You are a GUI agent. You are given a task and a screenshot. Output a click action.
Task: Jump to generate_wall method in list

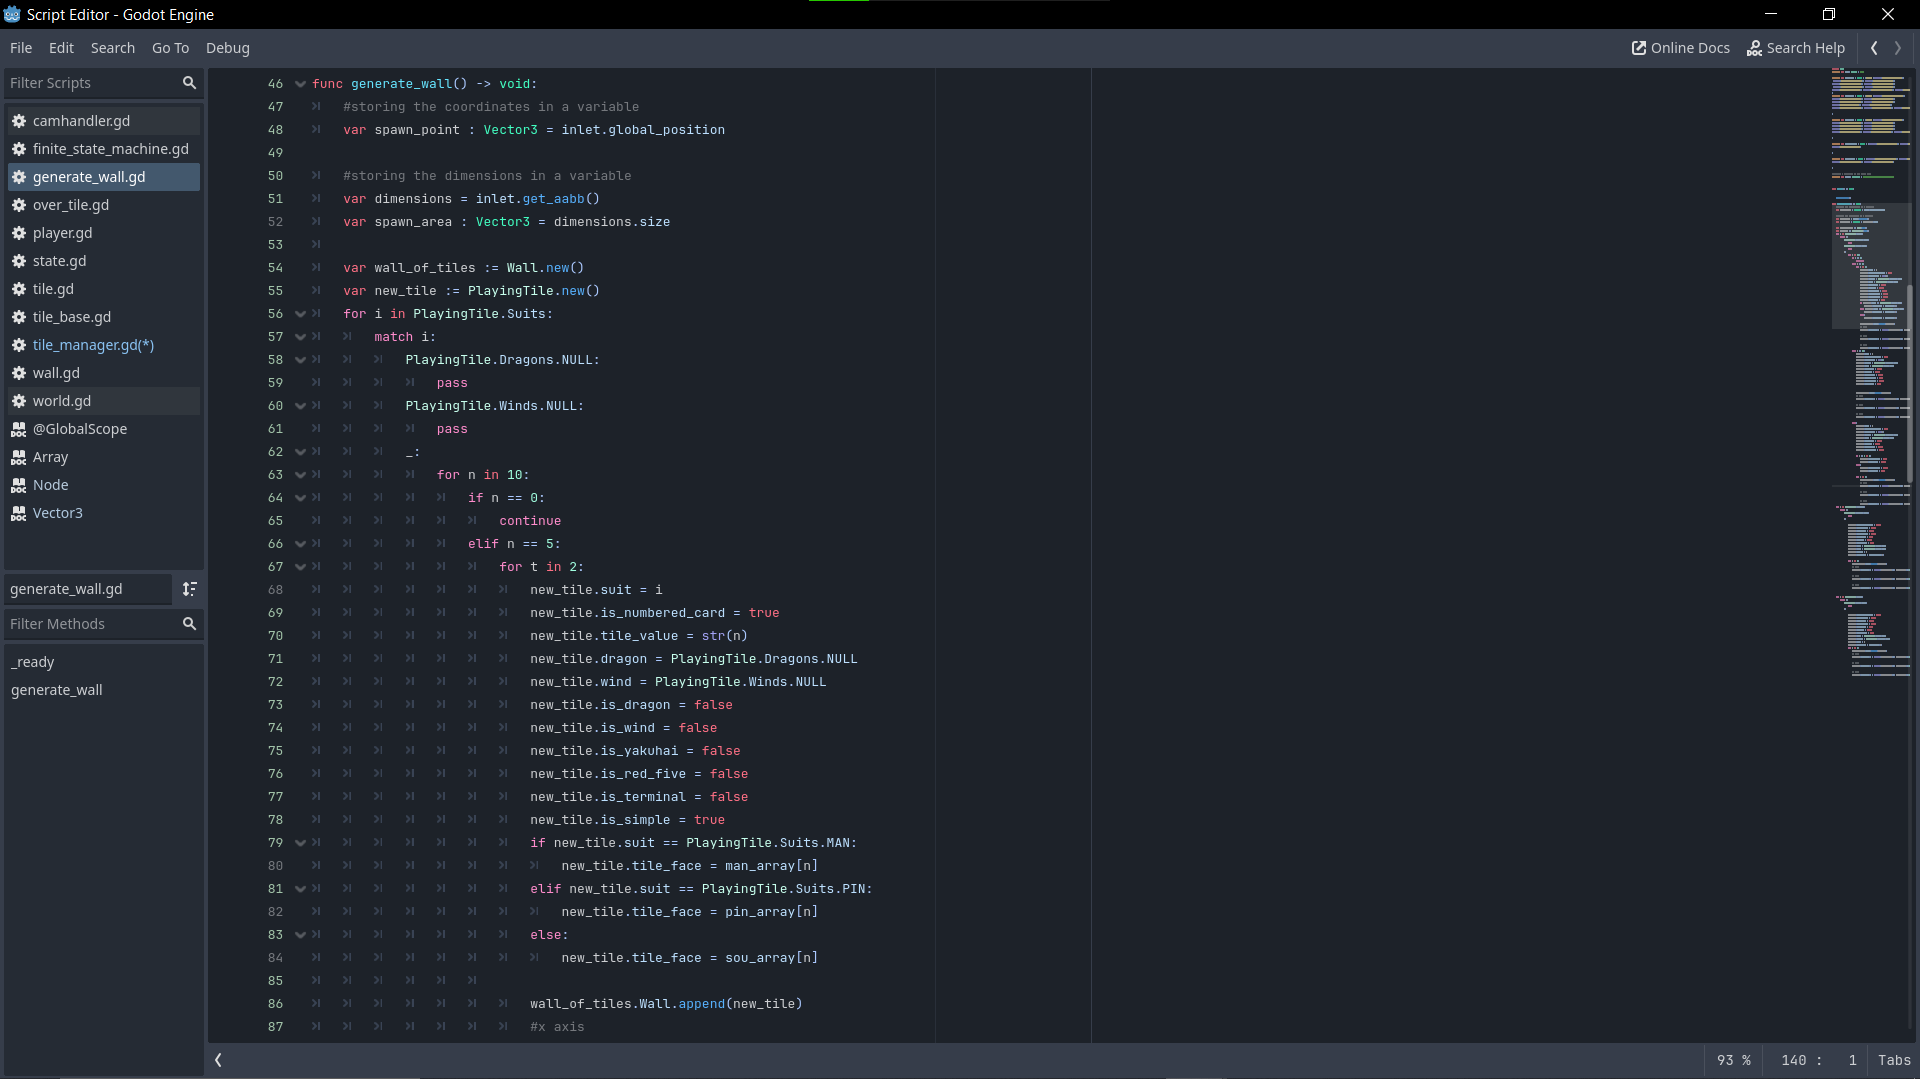tap(57, 690)
